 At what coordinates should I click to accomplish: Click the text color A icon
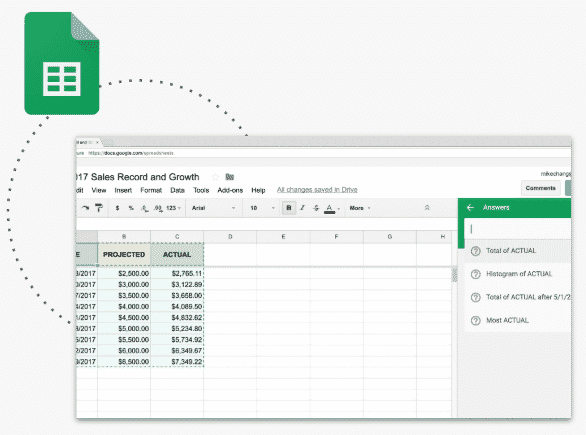329,209
